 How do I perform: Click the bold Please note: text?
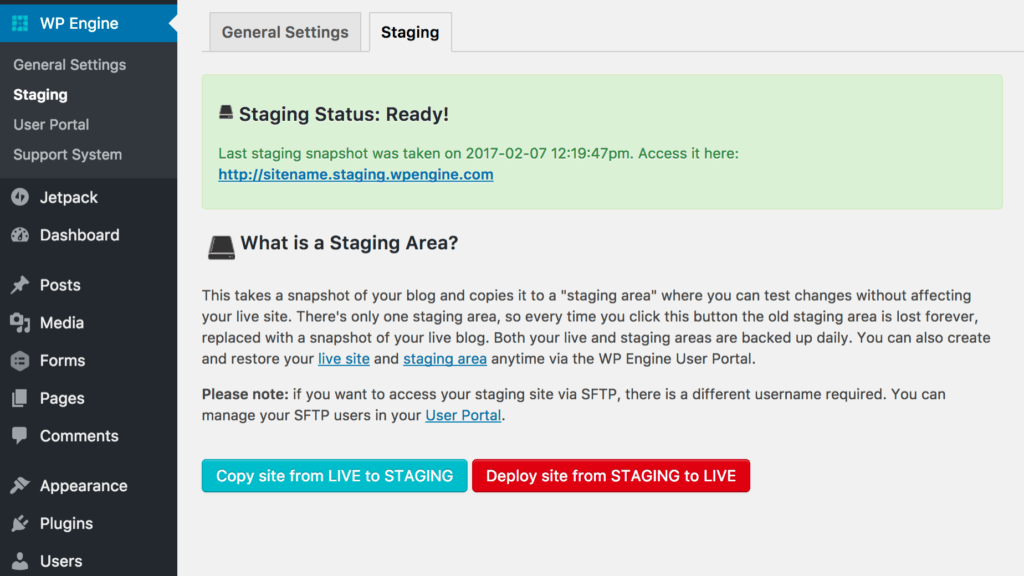coord(245,394)
